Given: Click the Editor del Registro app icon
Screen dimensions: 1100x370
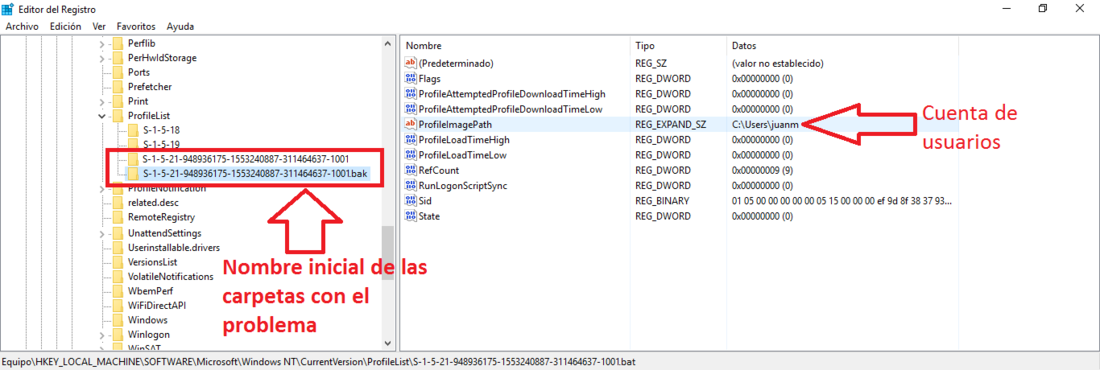Looking at the screenshot, I should (9, 9).
